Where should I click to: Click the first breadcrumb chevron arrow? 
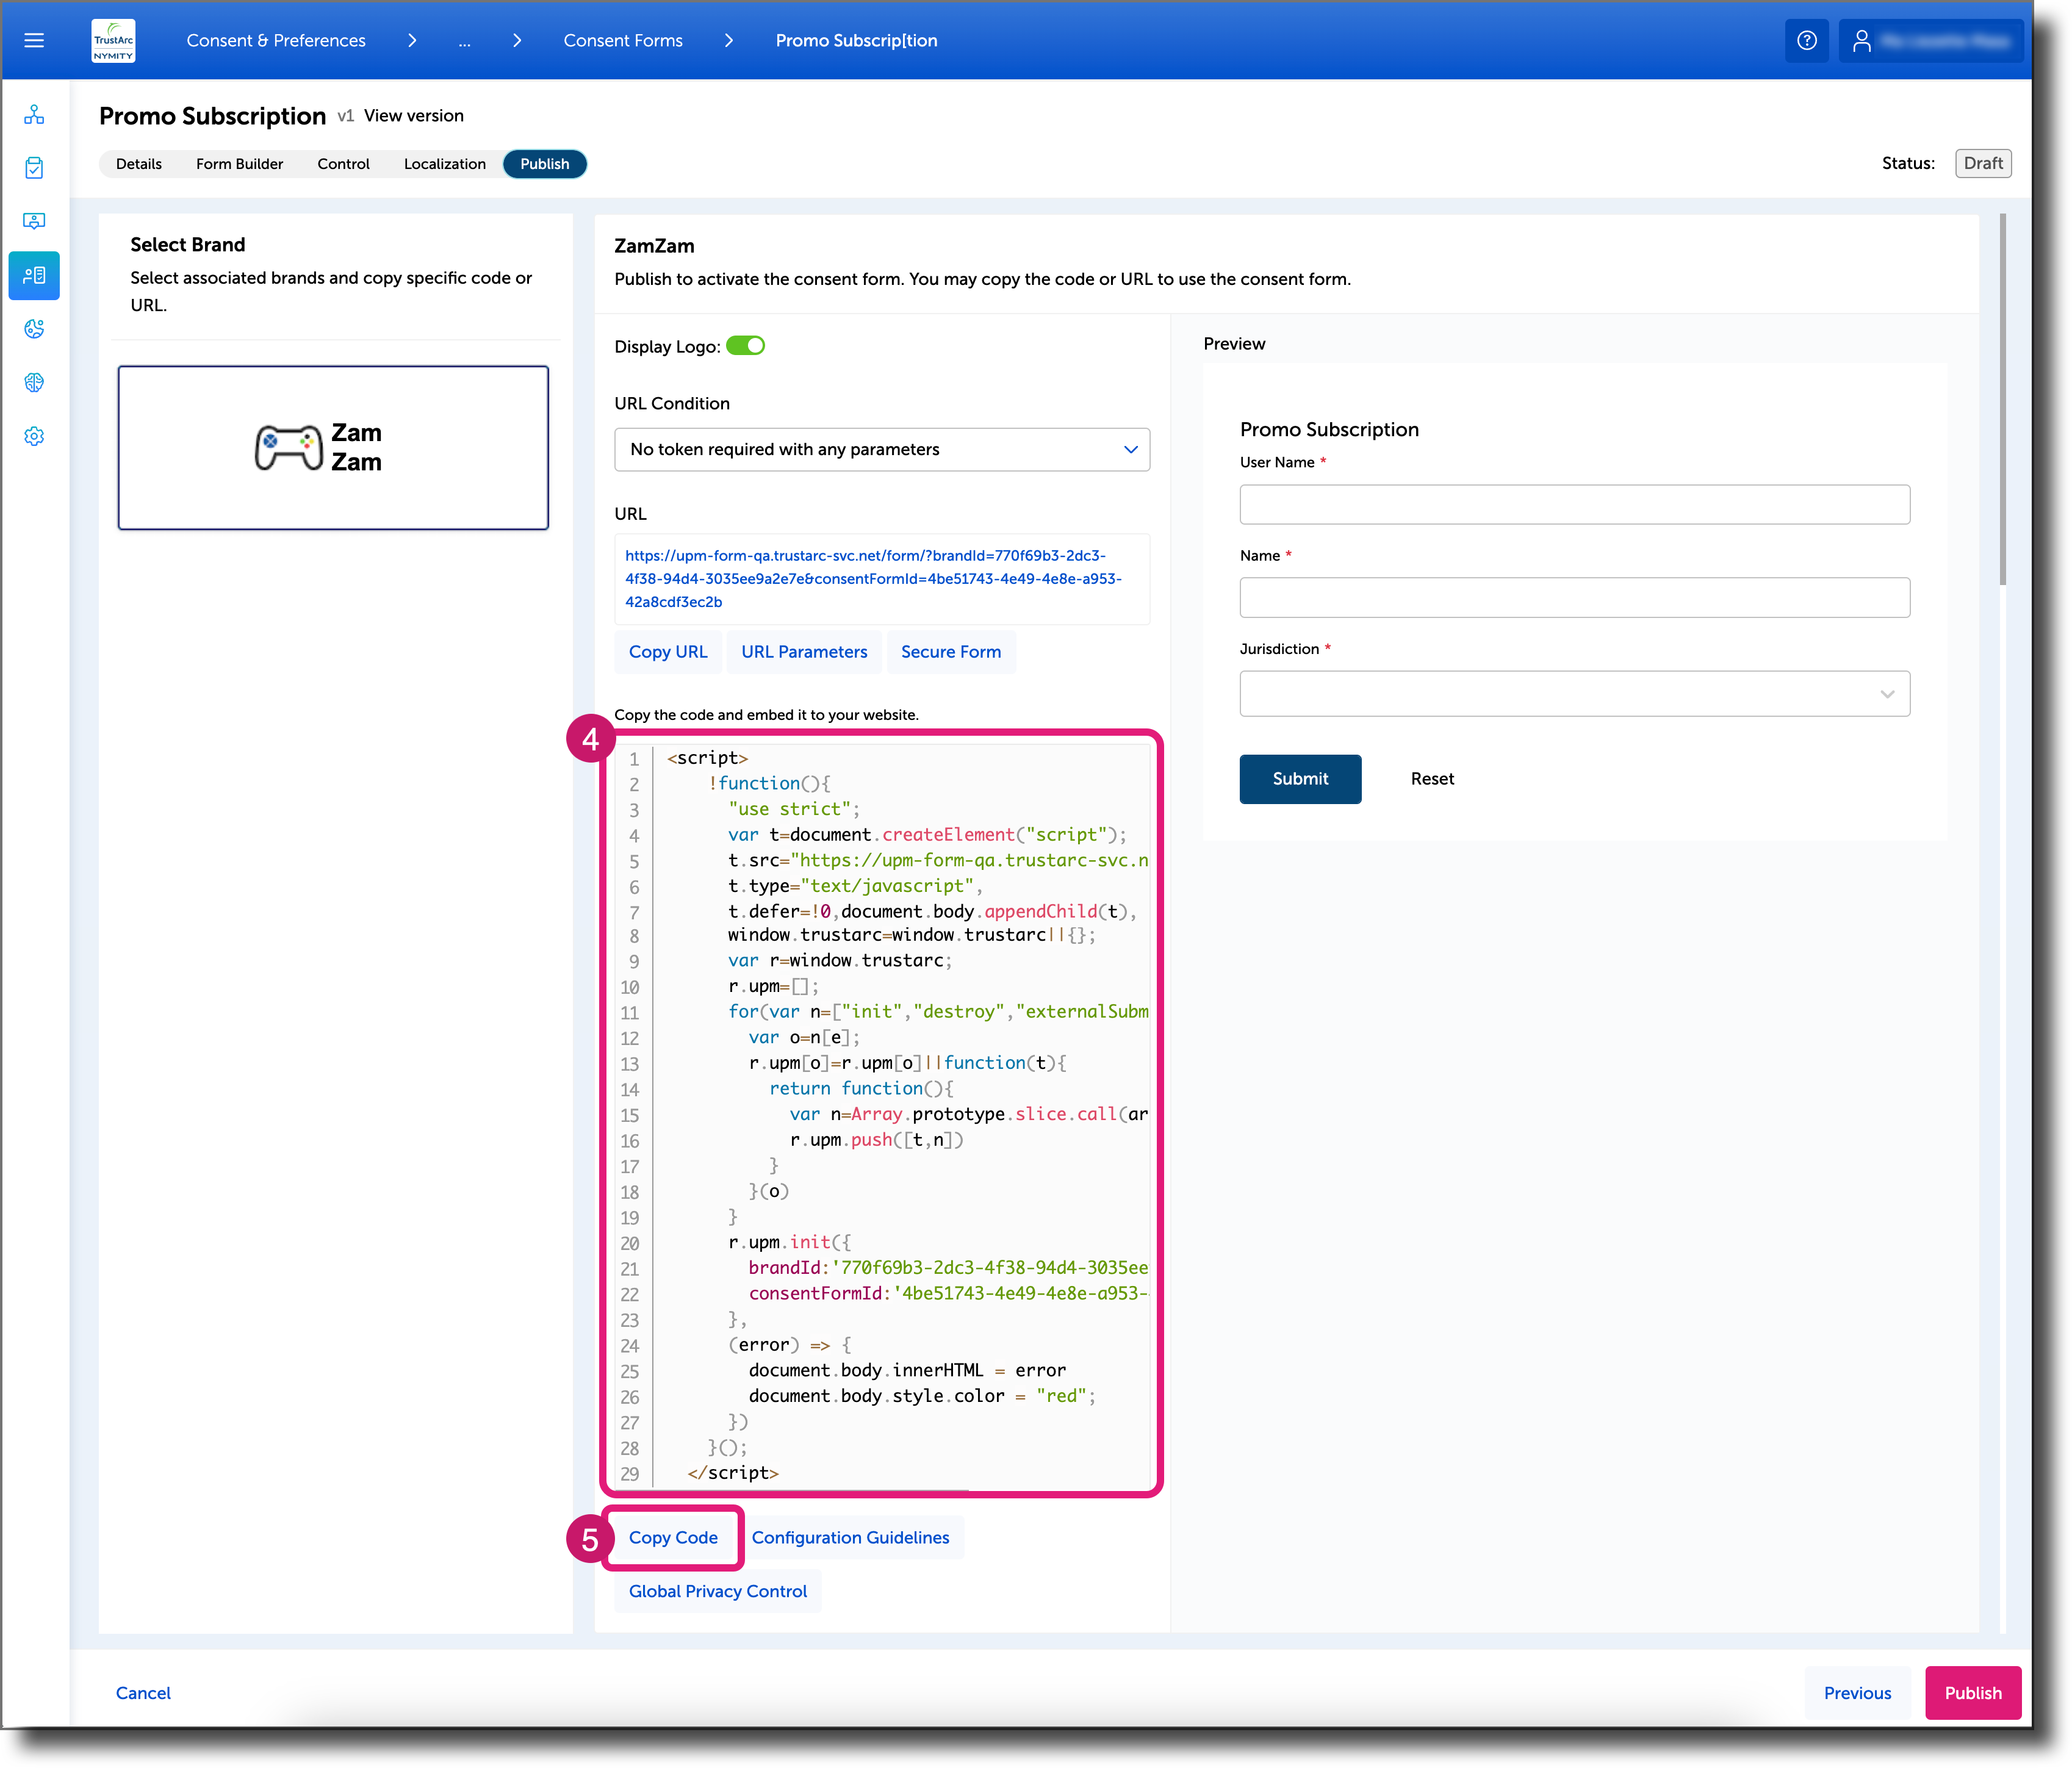point(412,41)
